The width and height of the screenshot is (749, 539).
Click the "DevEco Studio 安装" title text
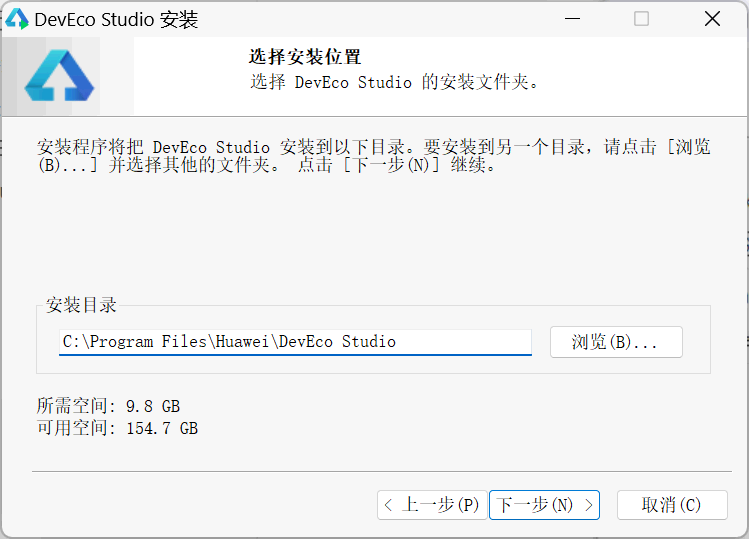[116, 19]
